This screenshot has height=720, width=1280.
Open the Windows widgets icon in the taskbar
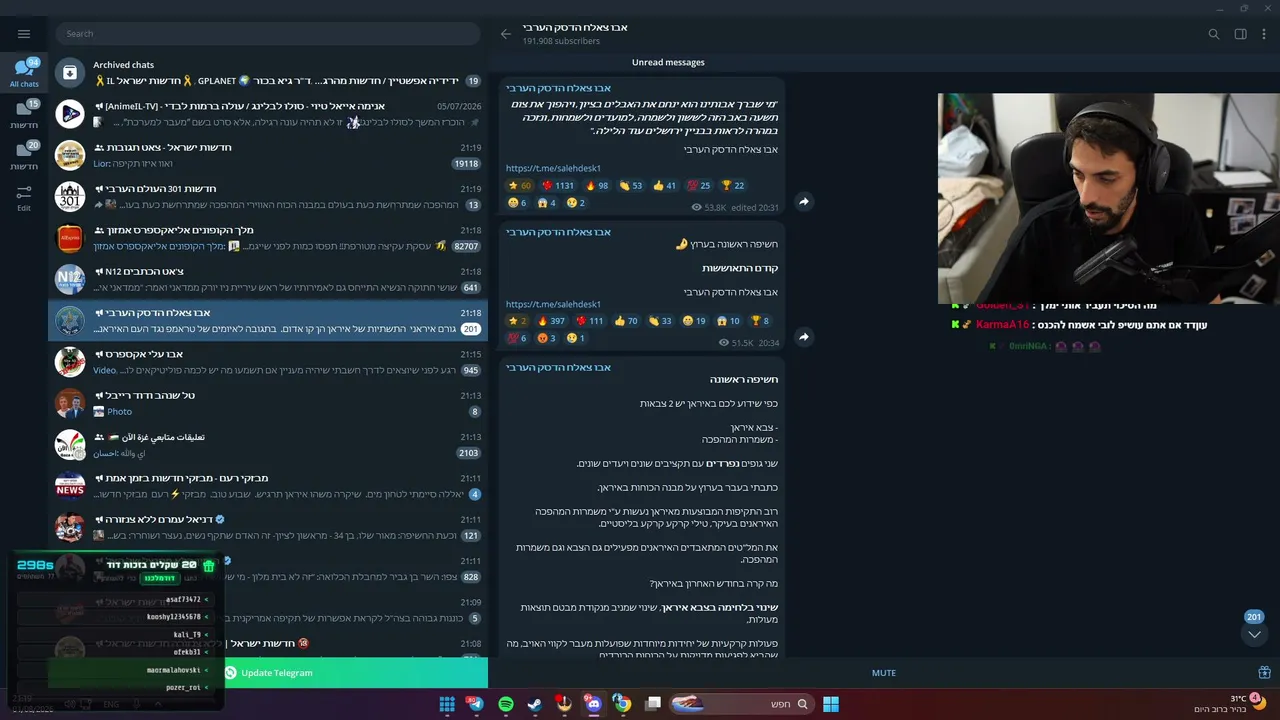[447, 704]
